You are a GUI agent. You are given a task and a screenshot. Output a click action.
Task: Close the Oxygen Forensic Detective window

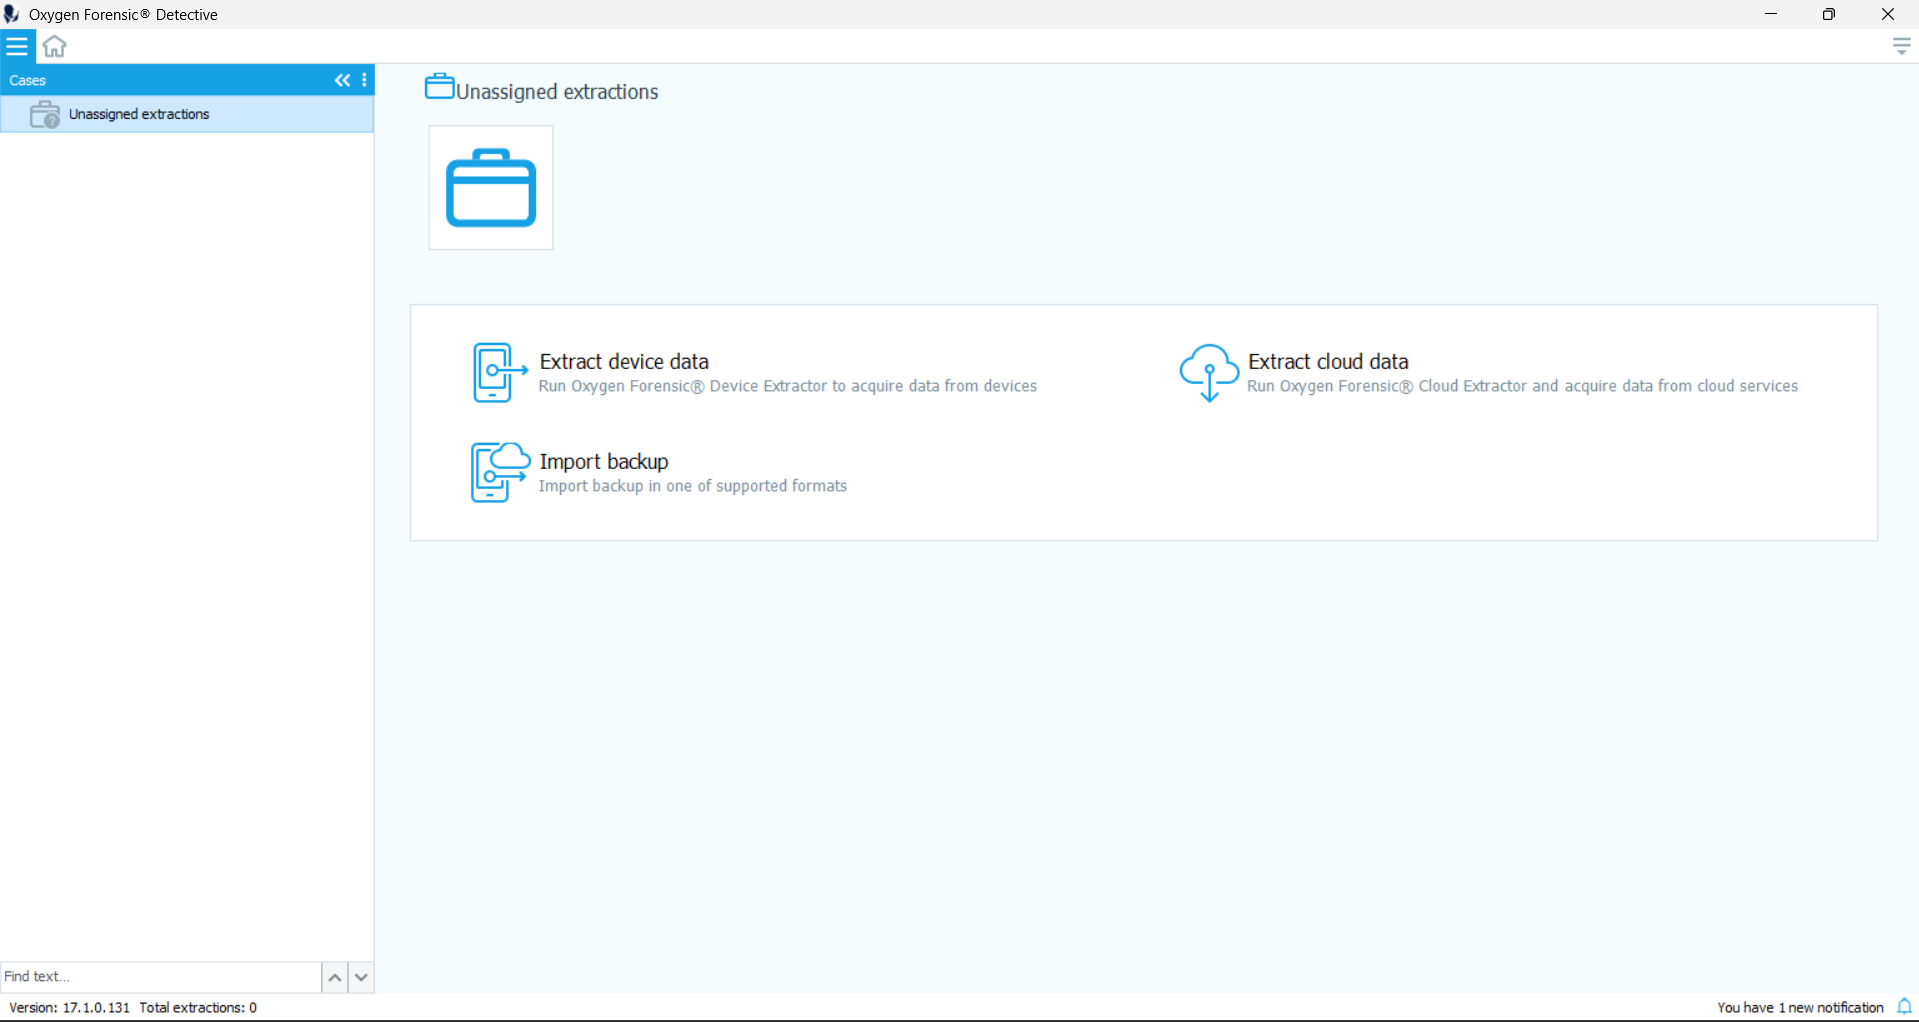point(1888,14)
